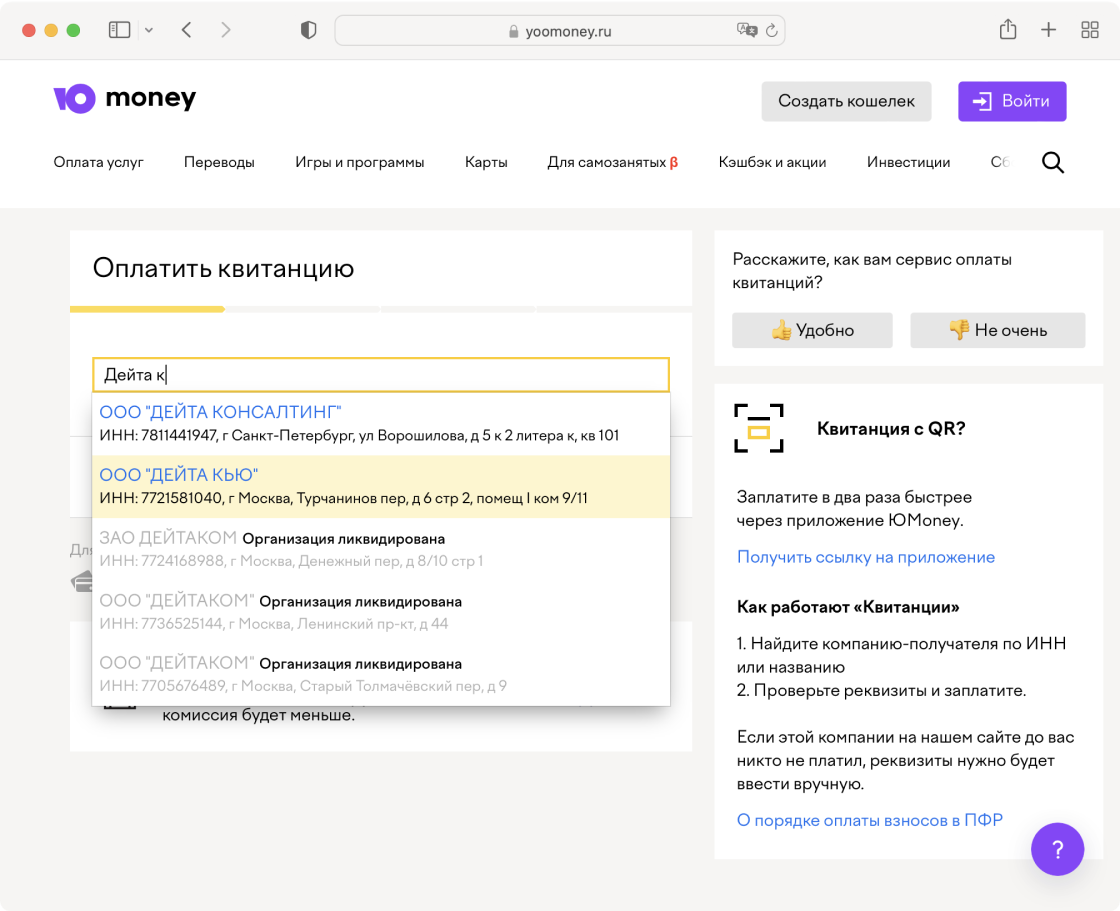Rate the service with Не очень
Viewport: 1120px width, 911px height.
[997, 330]
